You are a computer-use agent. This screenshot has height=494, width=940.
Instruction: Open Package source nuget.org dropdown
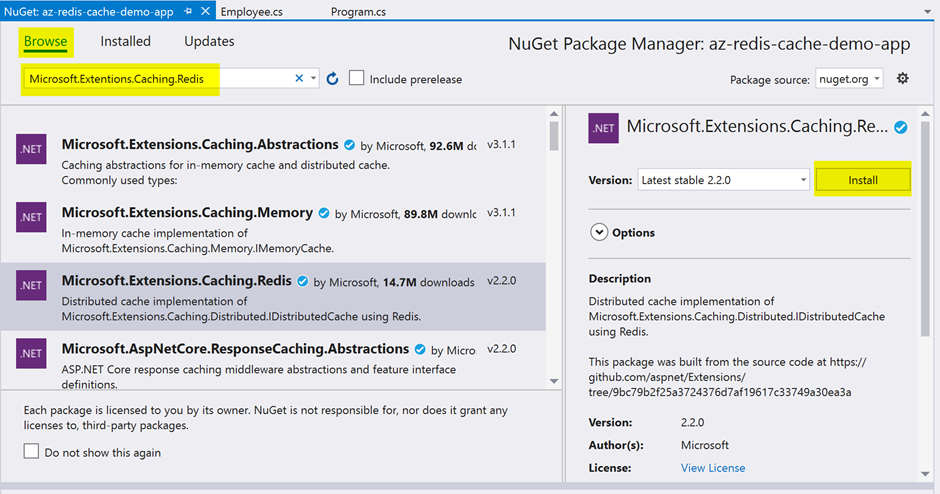(849, 79)
